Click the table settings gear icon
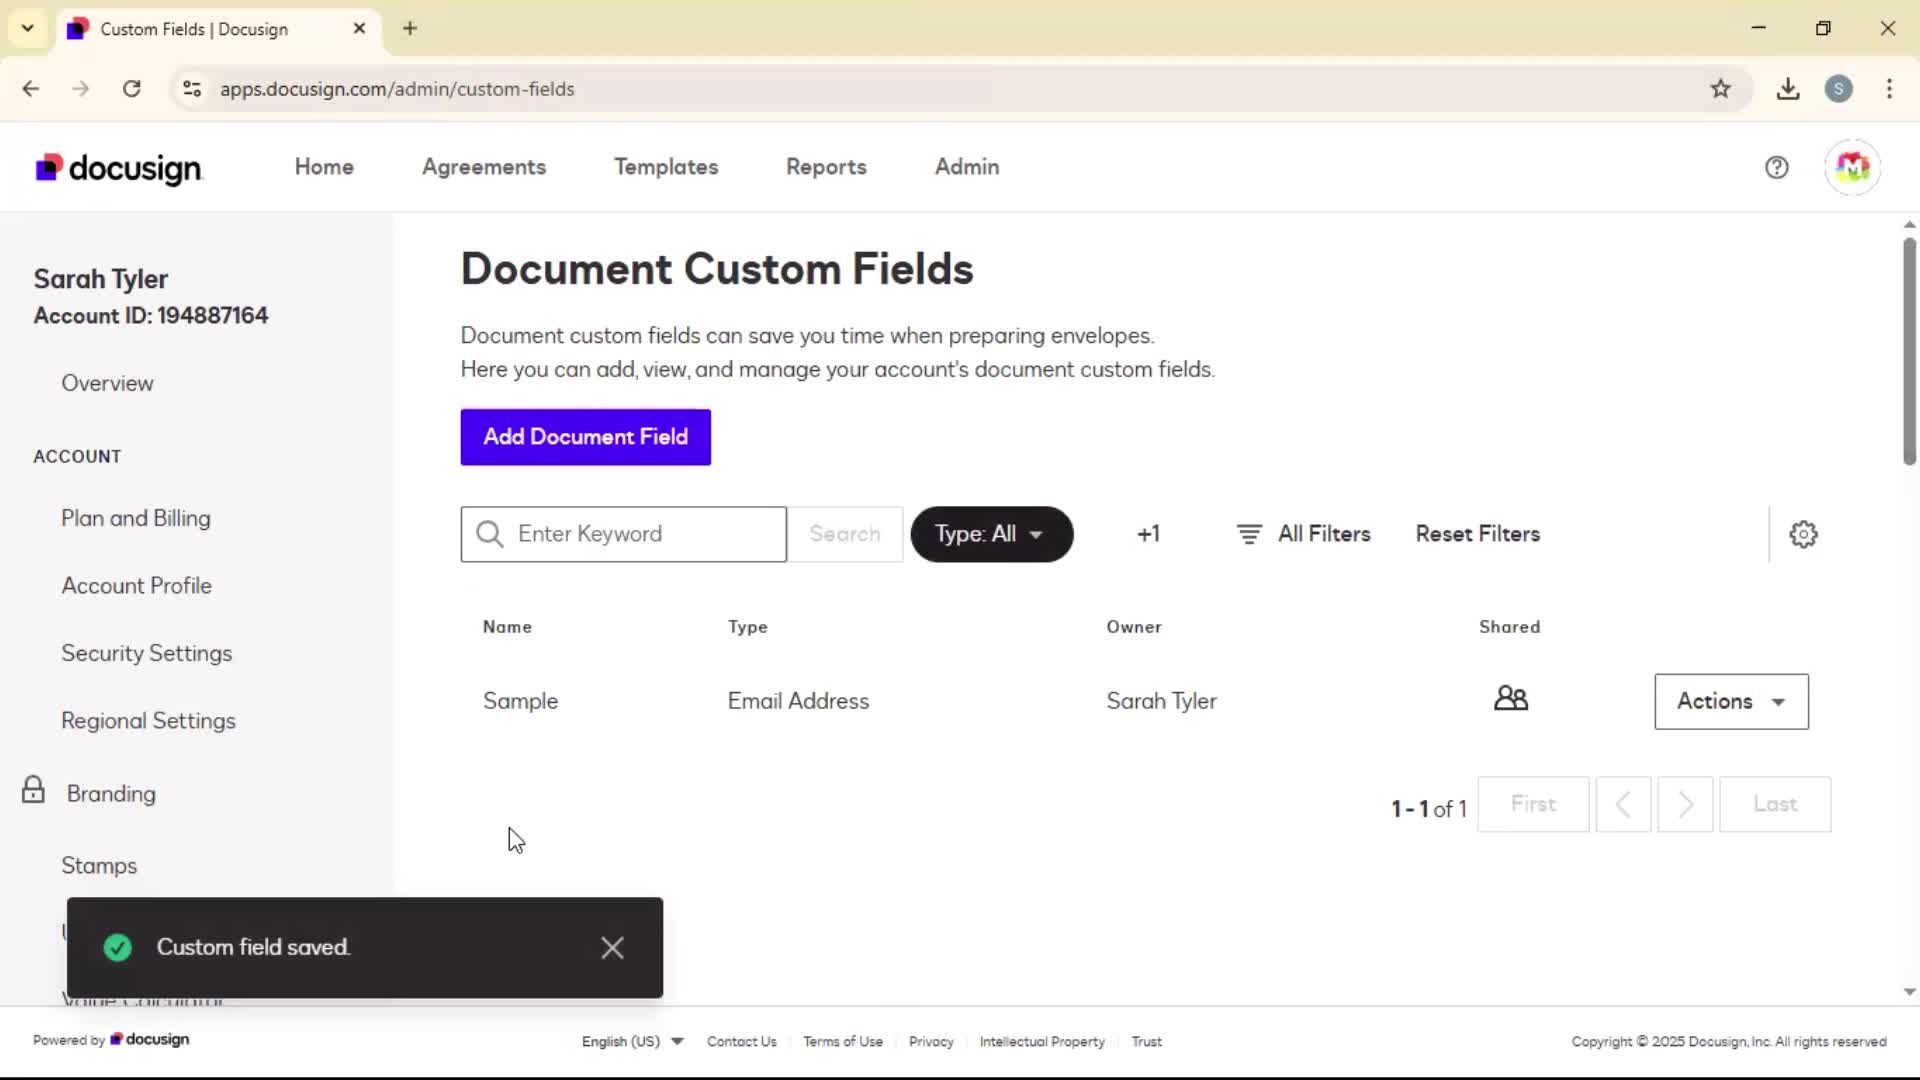Viewport: 1920px width, 1080px height. [1803, 534]
